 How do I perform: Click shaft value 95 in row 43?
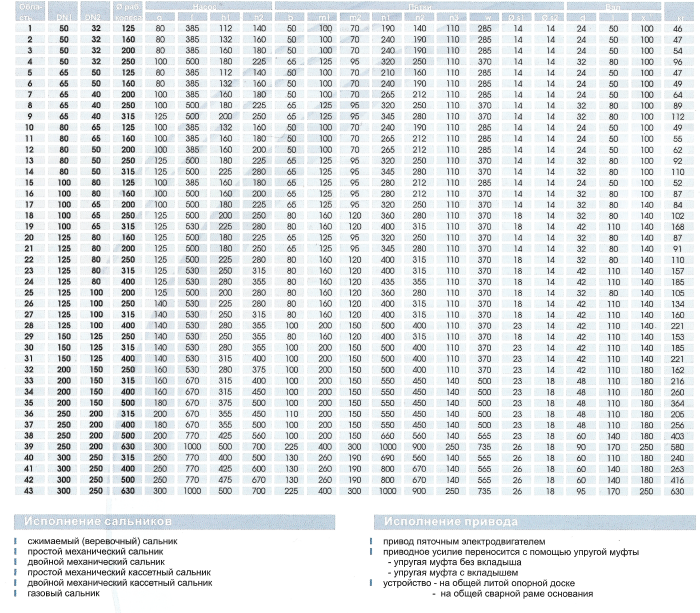(581, 491)
